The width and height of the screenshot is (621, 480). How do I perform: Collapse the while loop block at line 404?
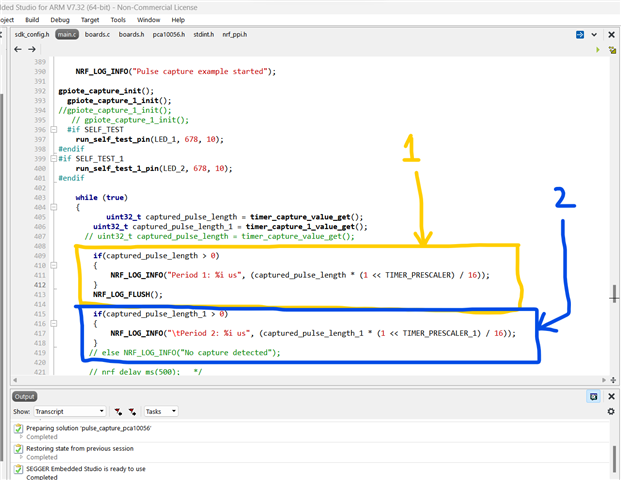(54, 207)
